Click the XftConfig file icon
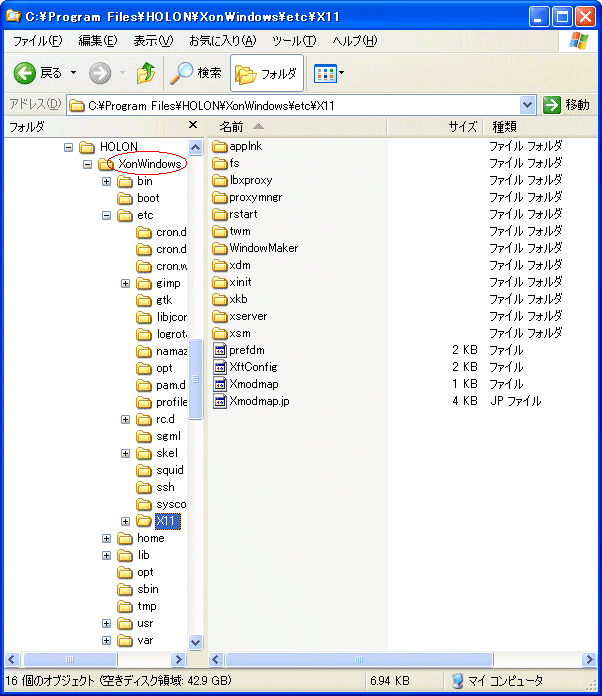This screenshot has height=696, width=602. point(220,368)
